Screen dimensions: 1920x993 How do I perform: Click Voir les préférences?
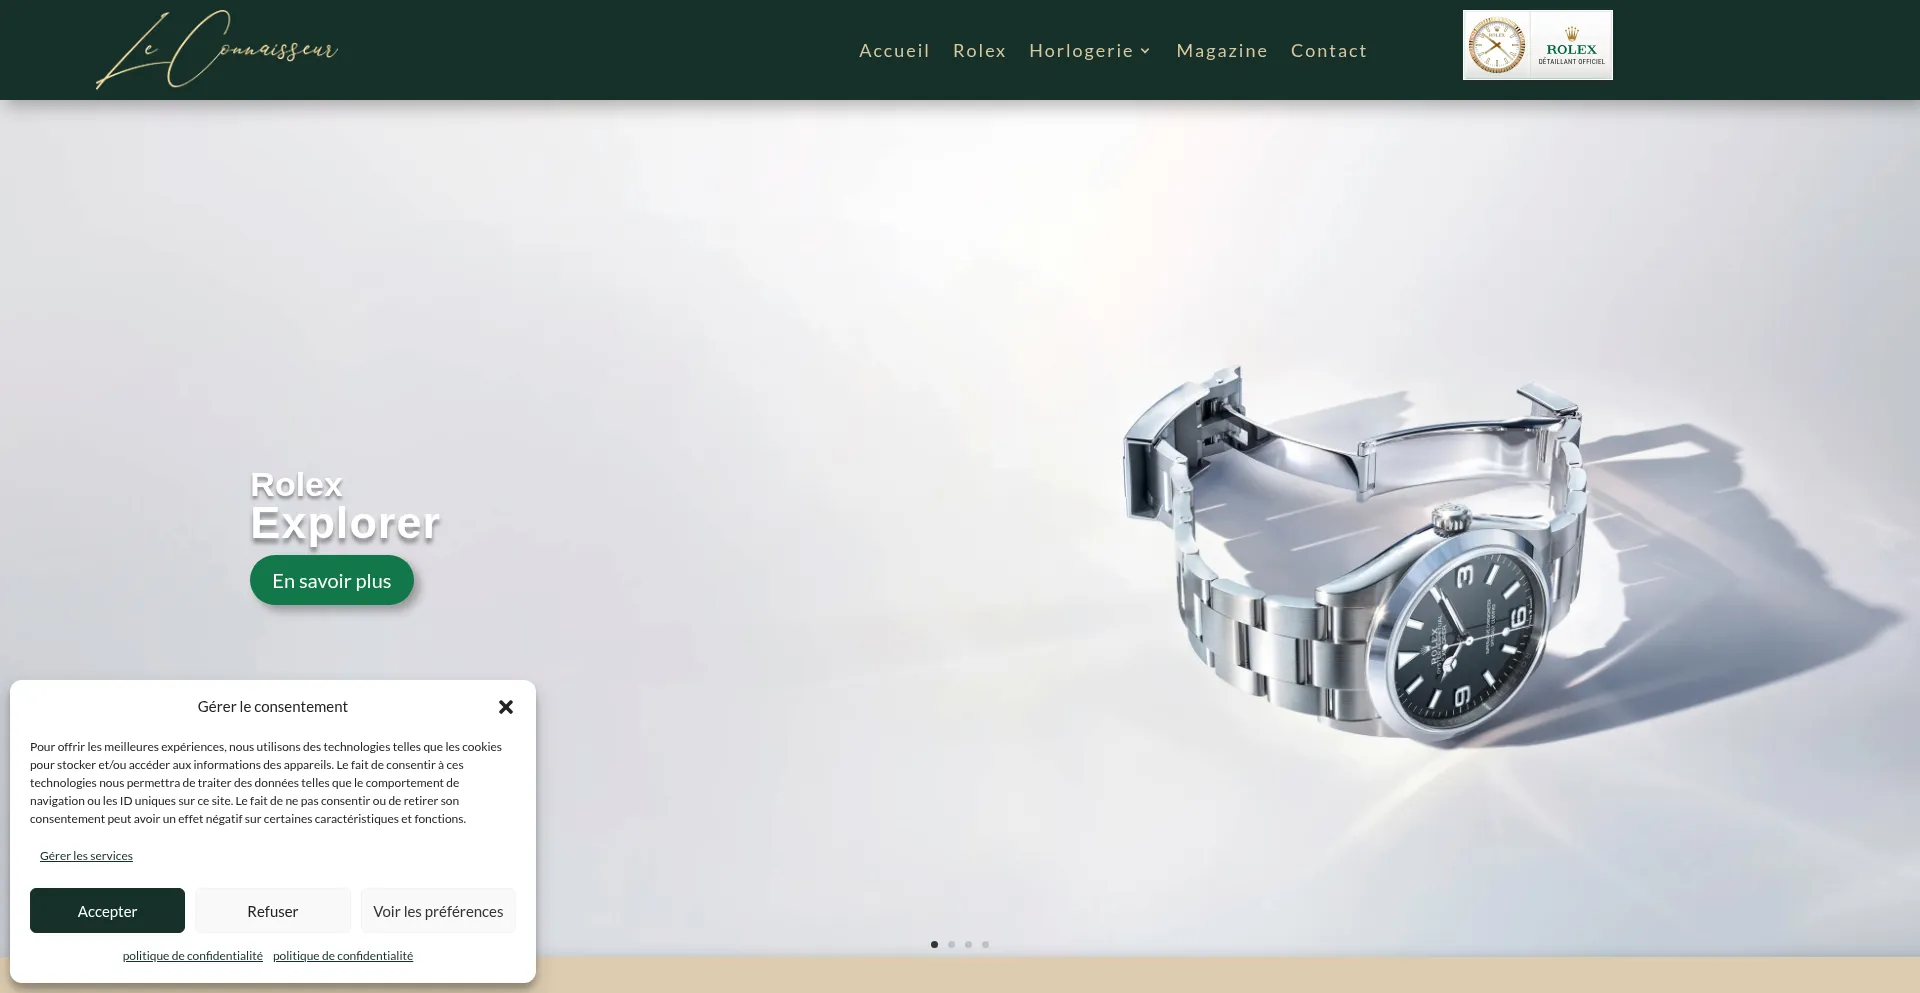tap(438, 911)
